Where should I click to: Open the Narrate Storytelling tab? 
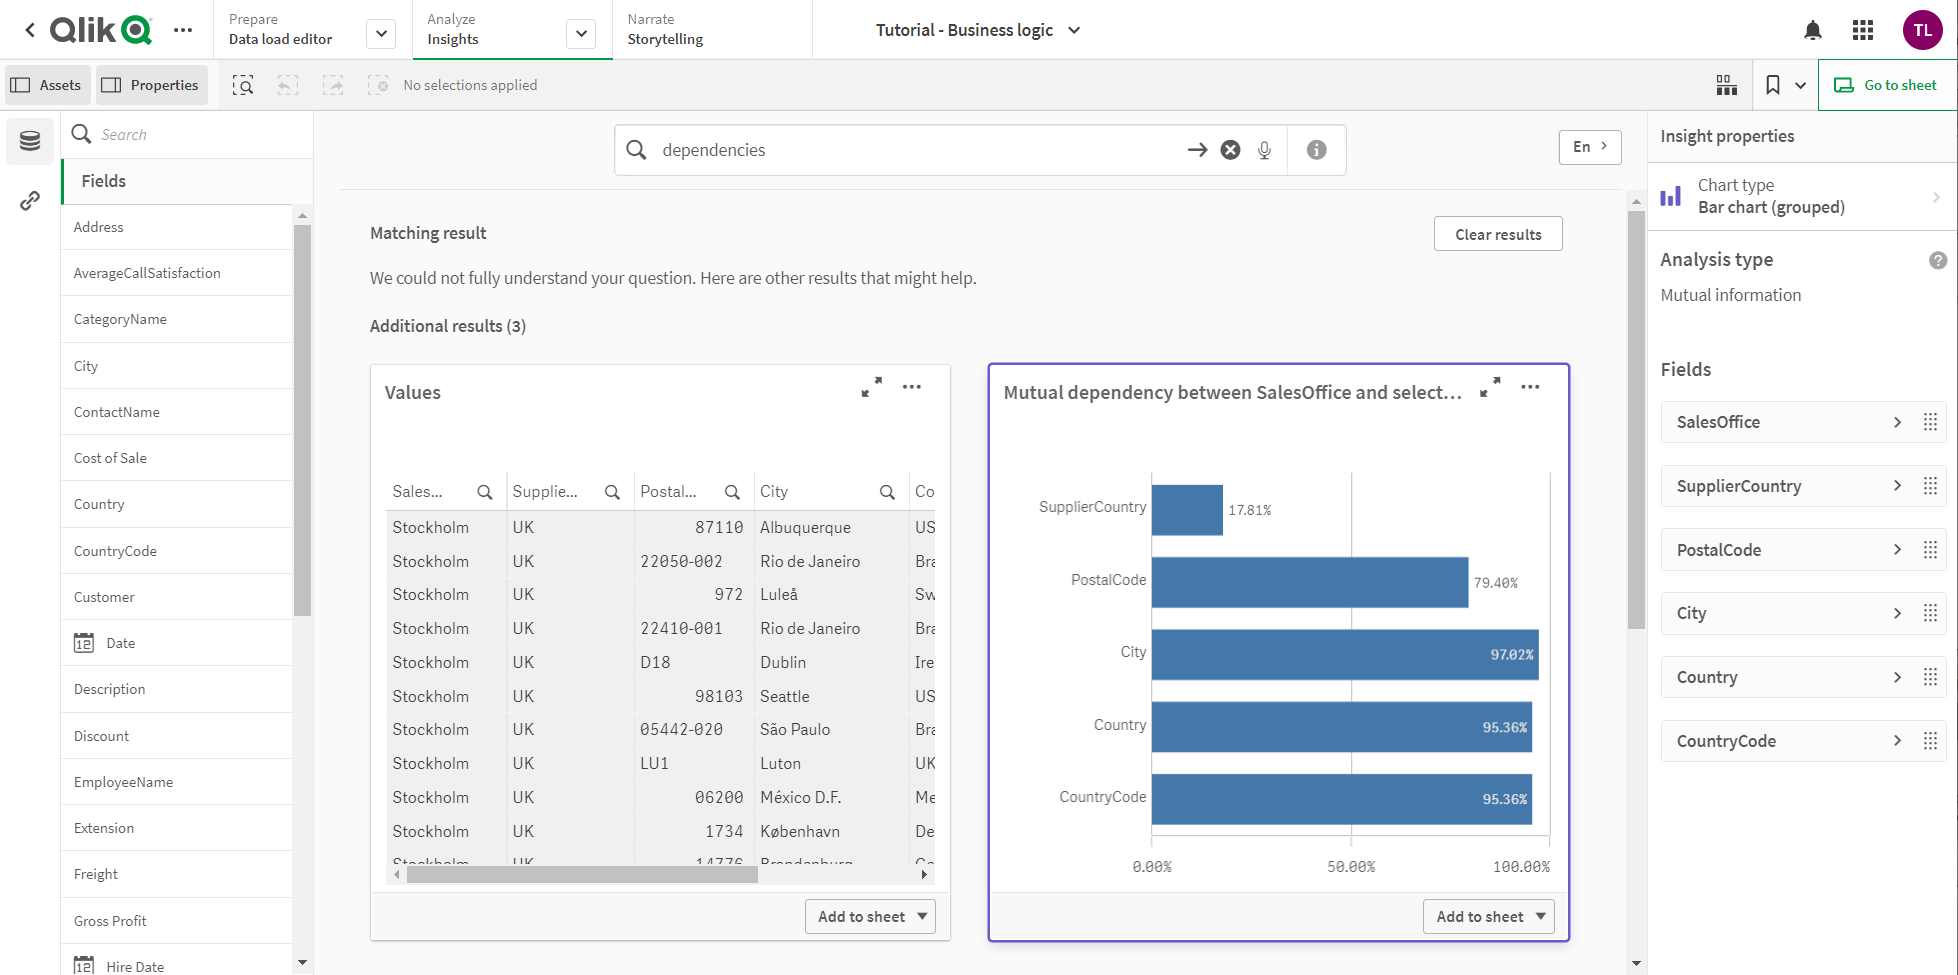(x=665, y=30)
